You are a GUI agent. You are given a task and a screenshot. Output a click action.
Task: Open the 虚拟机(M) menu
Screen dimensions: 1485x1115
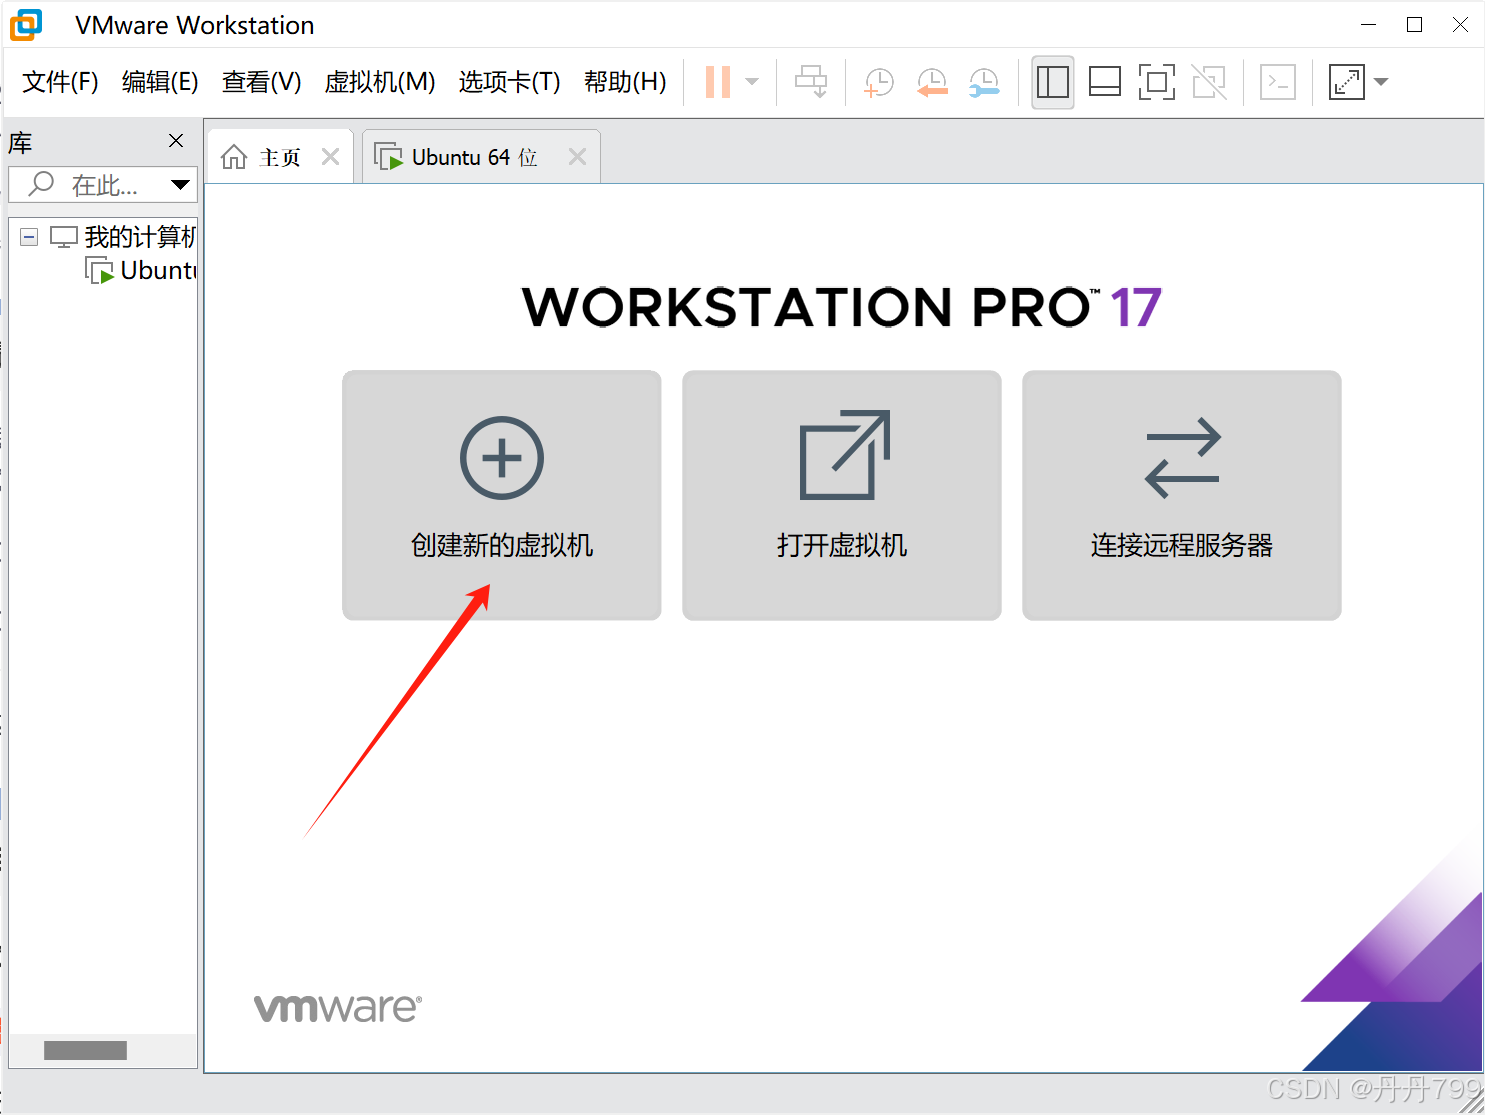(x=380, y=82)
